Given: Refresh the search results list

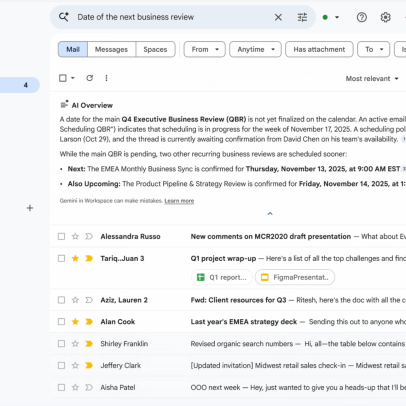Looking at the screenshot, I should (89, 78).
